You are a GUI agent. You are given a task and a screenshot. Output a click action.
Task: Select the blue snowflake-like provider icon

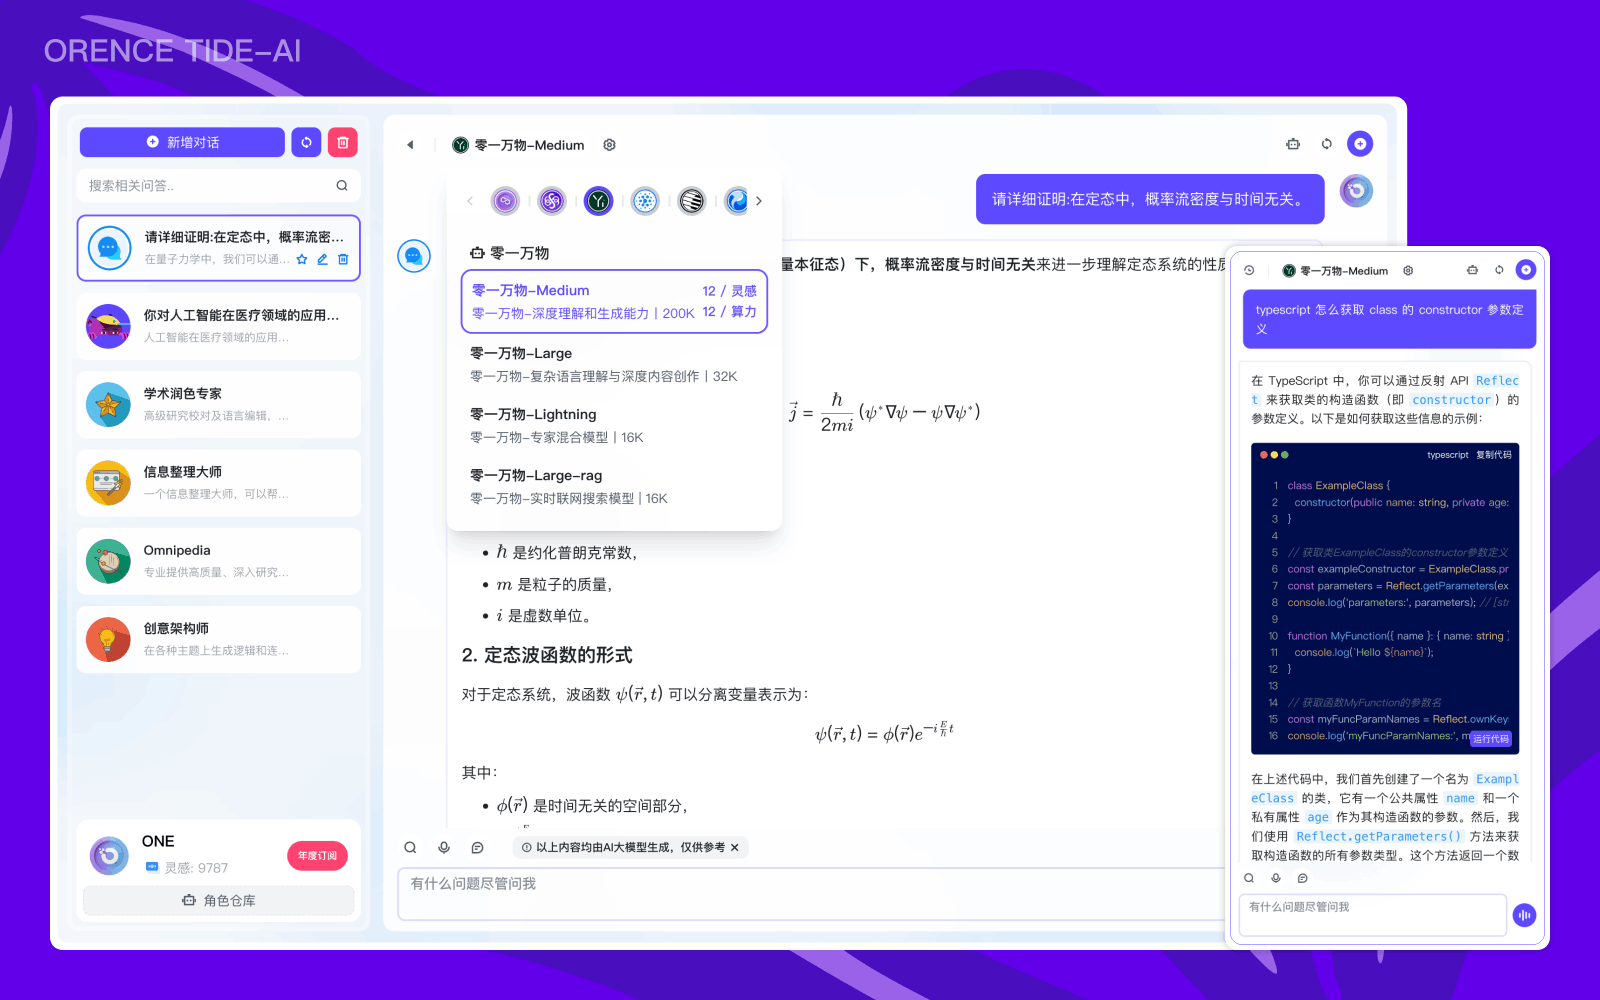pyautogui.click(x=645, y=201)
